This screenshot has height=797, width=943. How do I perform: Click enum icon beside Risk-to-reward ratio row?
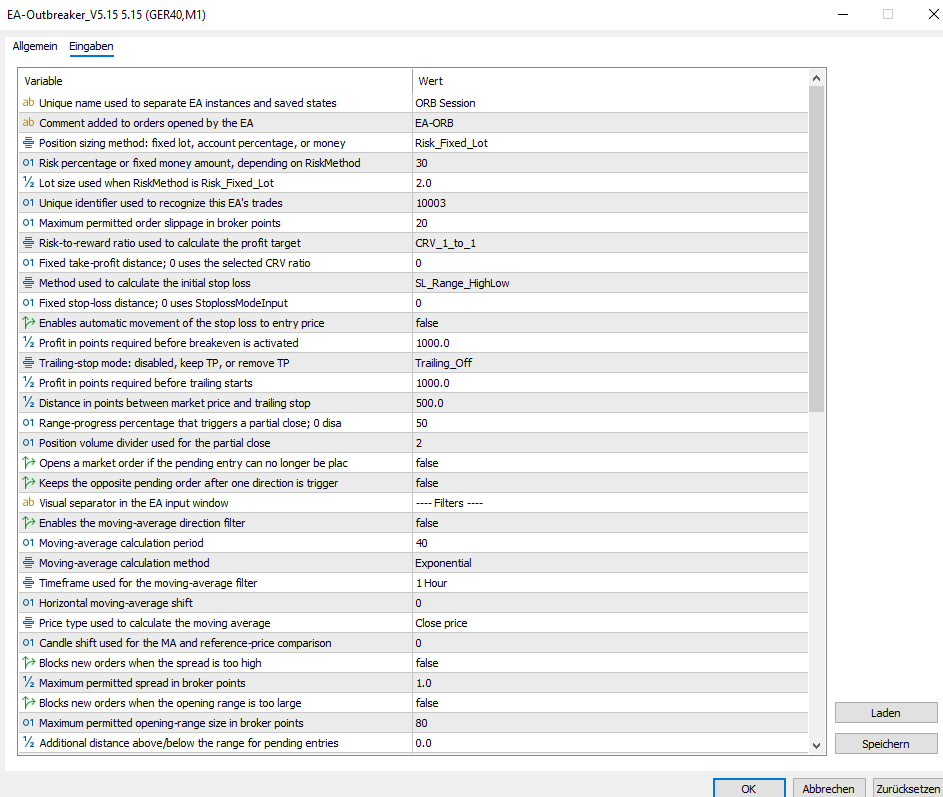28,242
